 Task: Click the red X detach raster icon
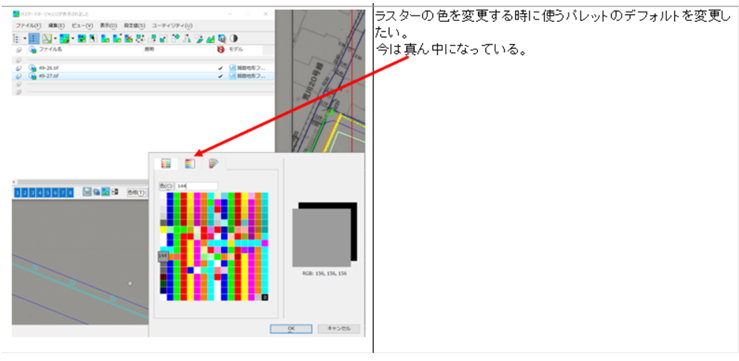point(128,38)
